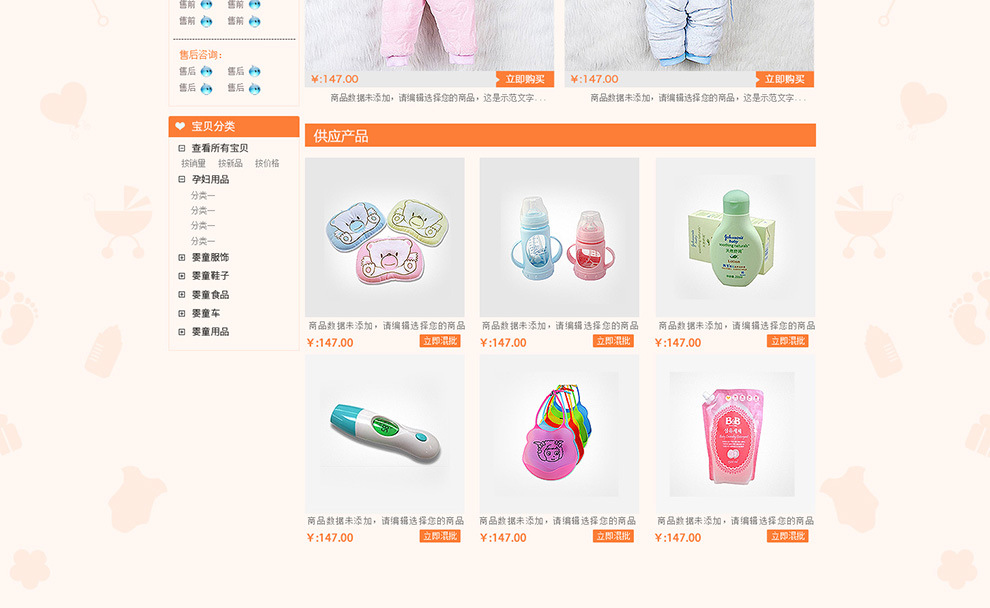This screenshot has height=608, width=990.
Task: Click the heart icon beside 宝贝分类
Action: click(180, 126)
